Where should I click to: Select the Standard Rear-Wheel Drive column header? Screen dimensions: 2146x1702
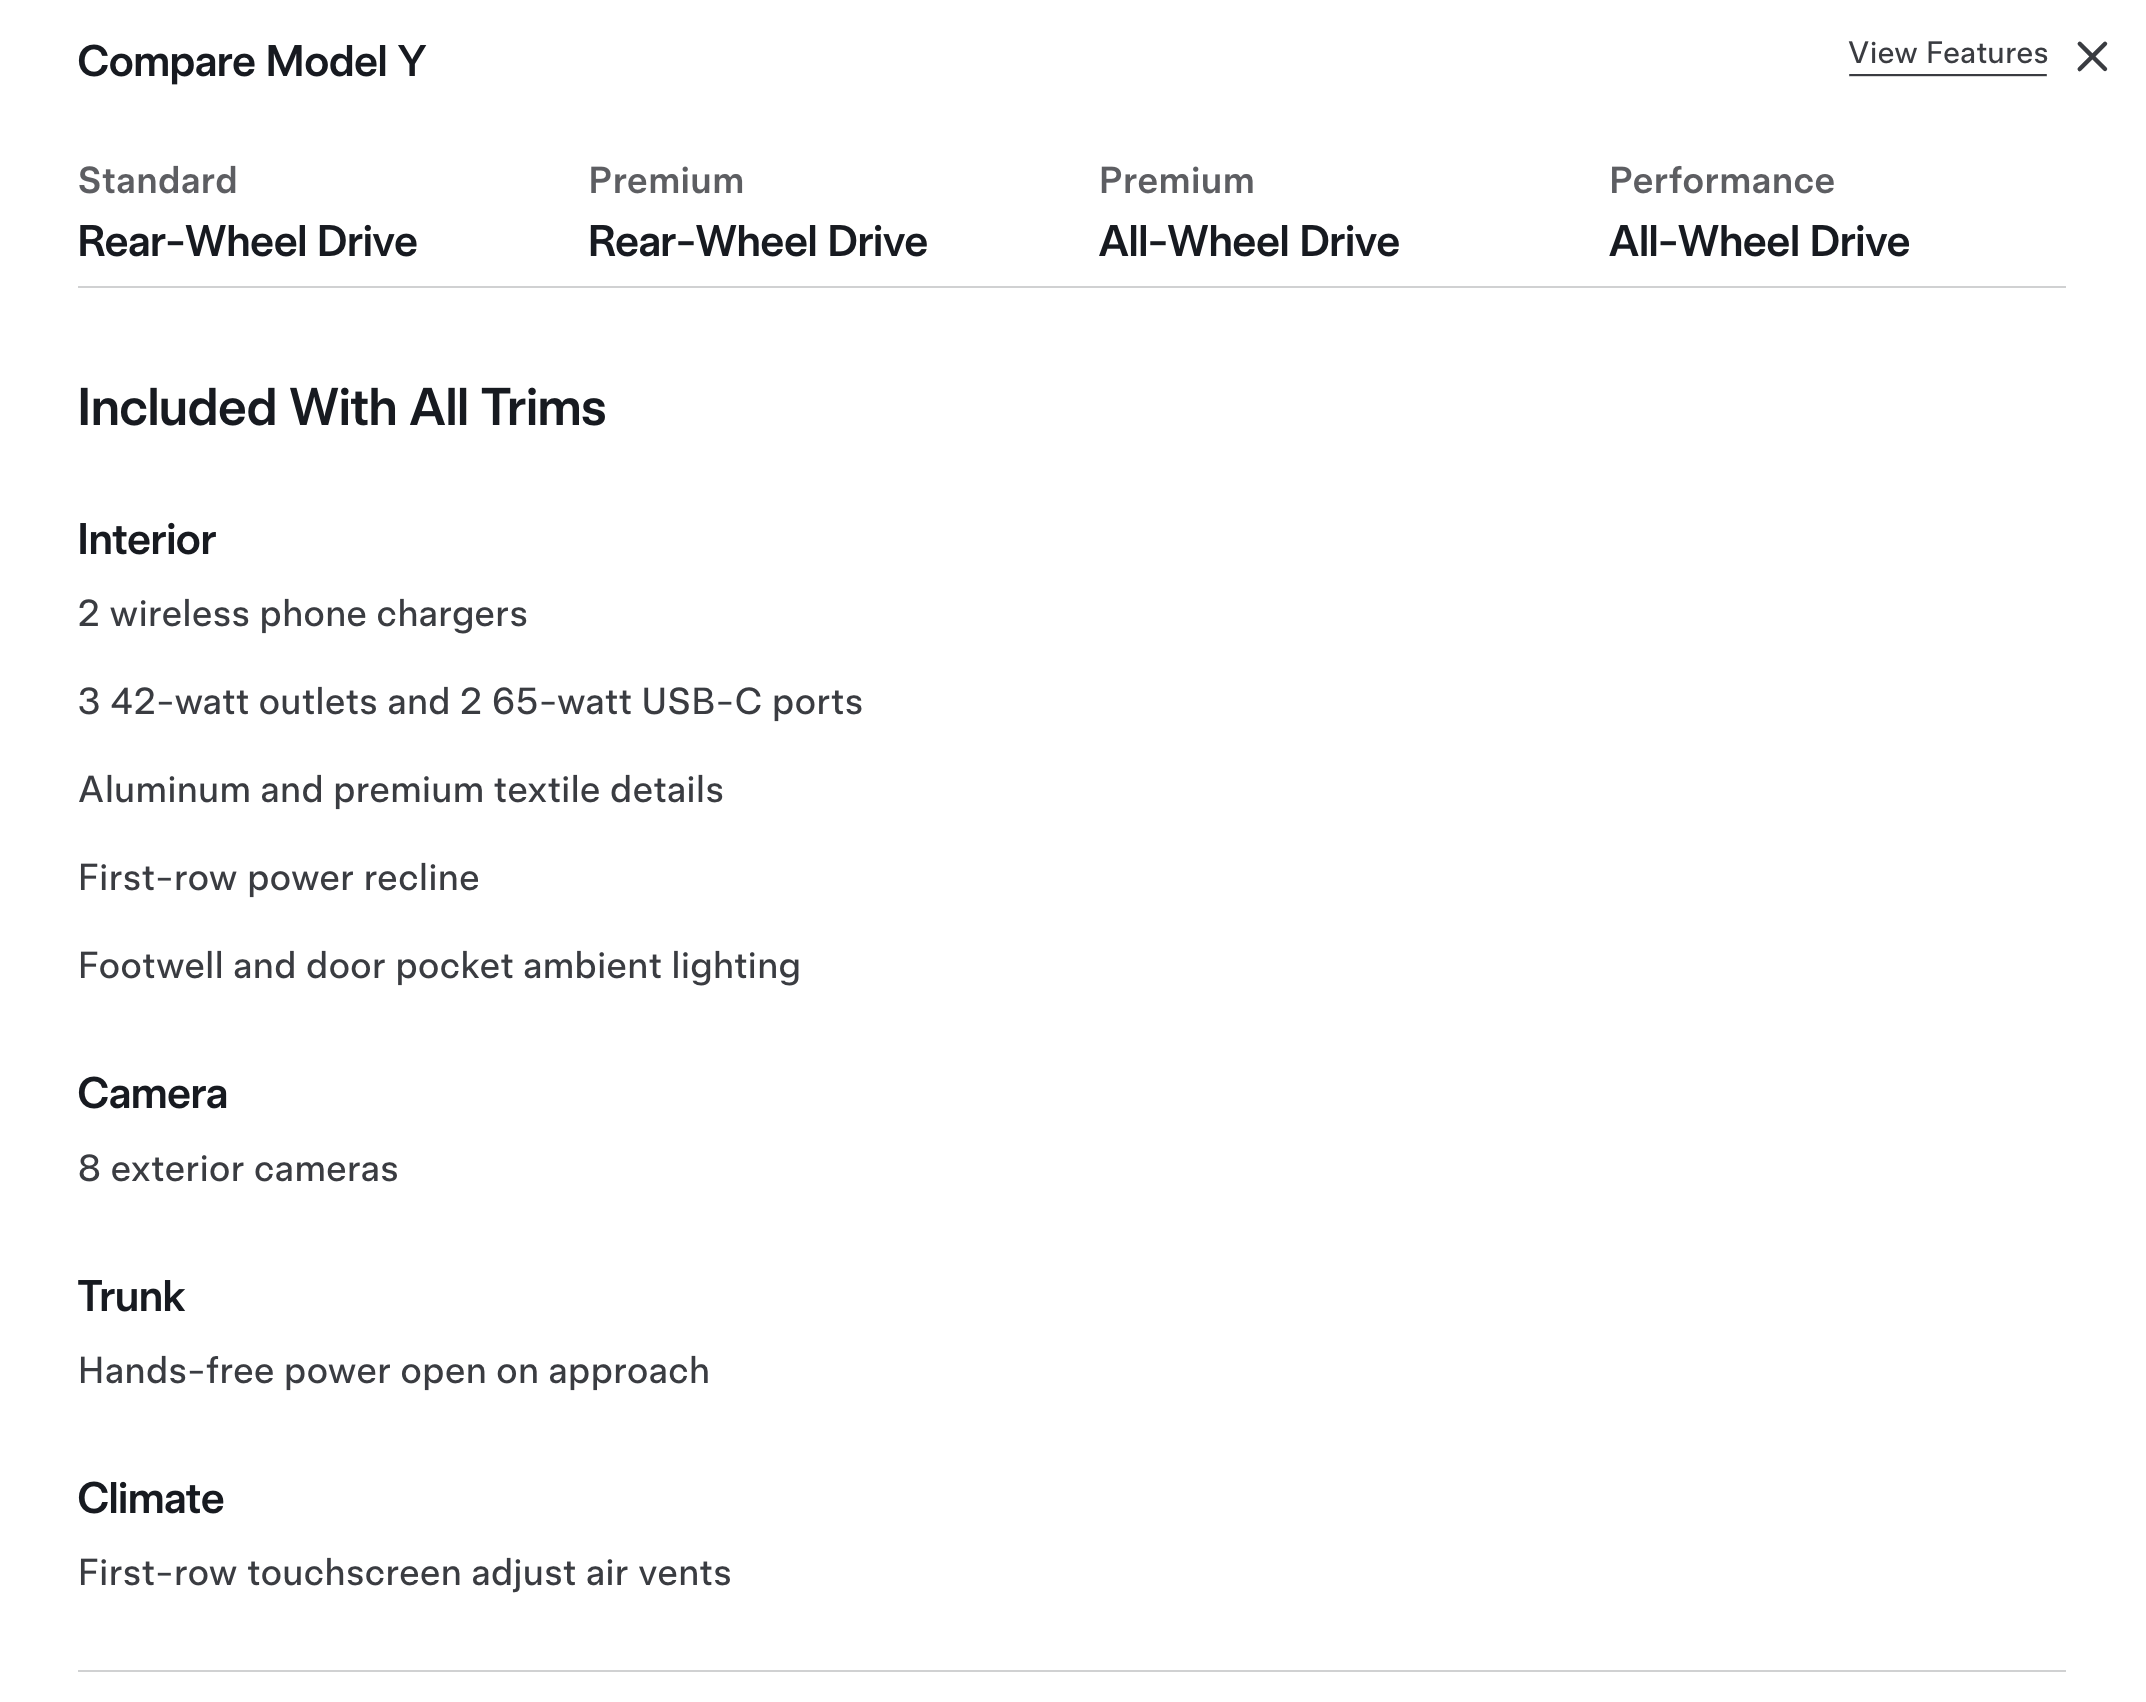click(247, 212)
